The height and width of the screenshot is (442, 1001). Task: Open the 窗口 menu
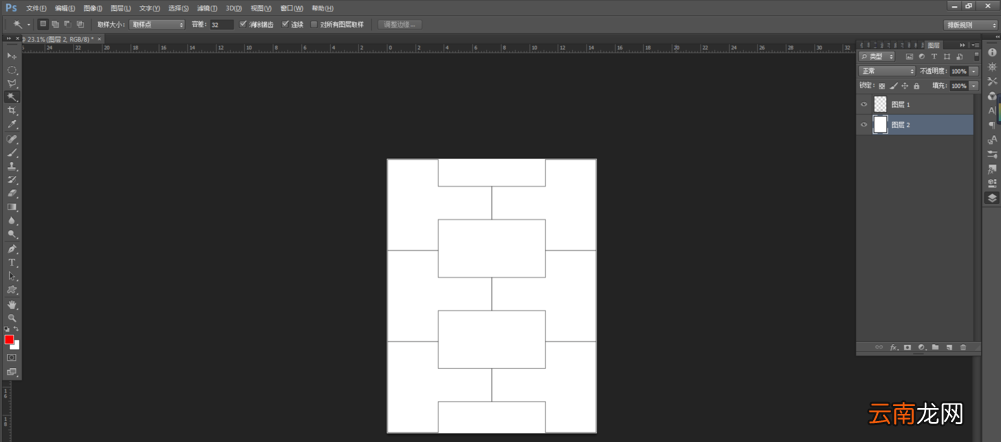tap(292, 8)
